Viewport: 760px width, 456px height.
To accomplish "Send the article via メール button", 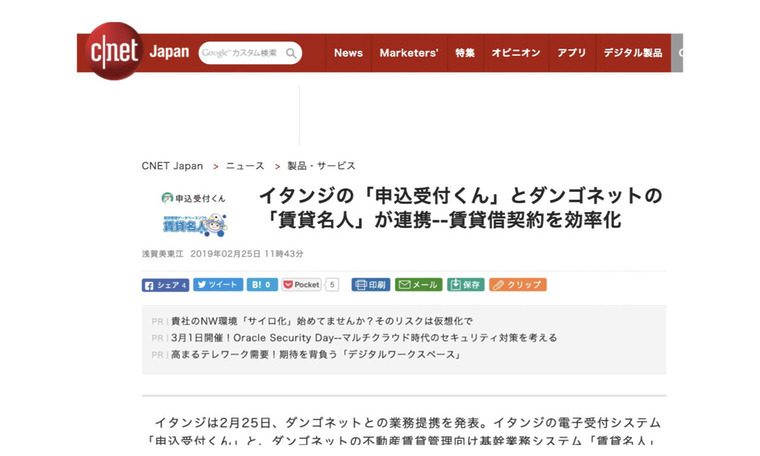I will [418, 284].
